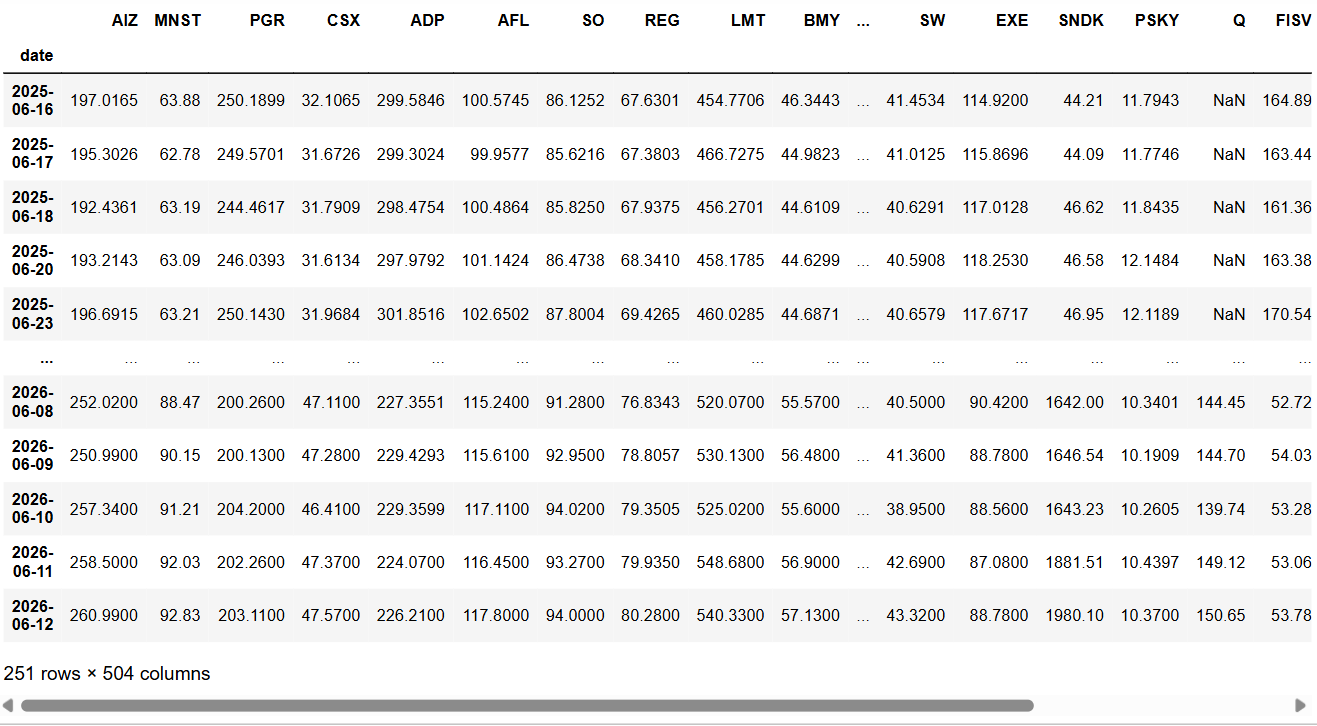1317x726 pixels.
Task: Select the SNDK column header
Action: 1081,20
